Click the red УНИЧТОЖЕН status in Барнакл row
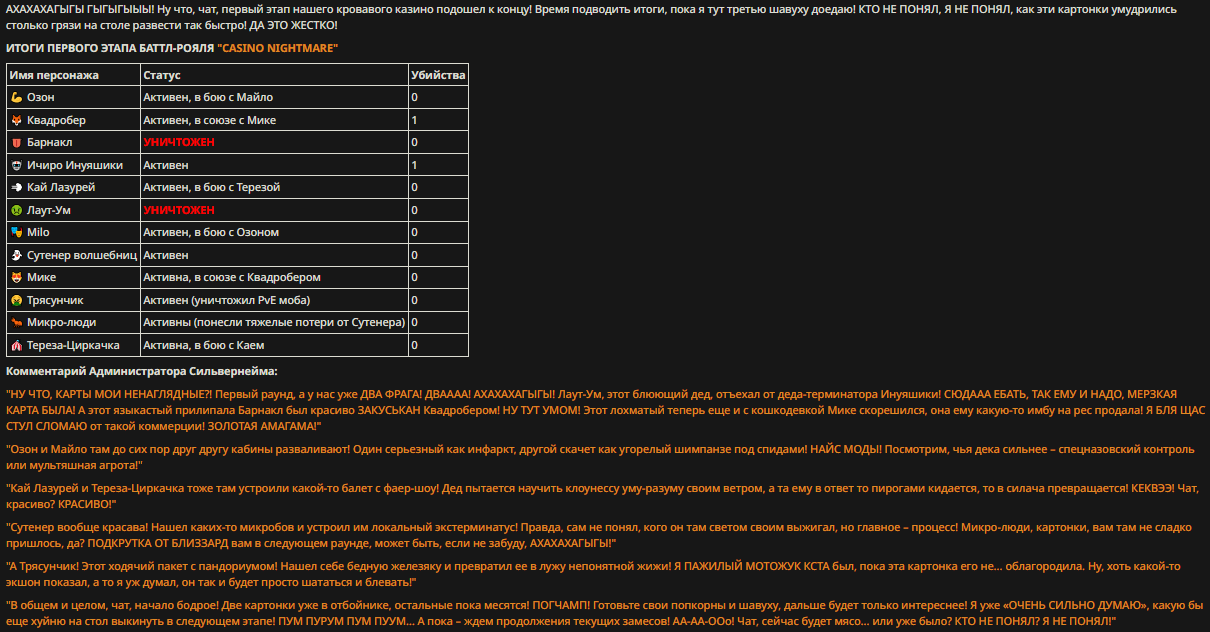The image size is (1210, 632). coord(179,142)
